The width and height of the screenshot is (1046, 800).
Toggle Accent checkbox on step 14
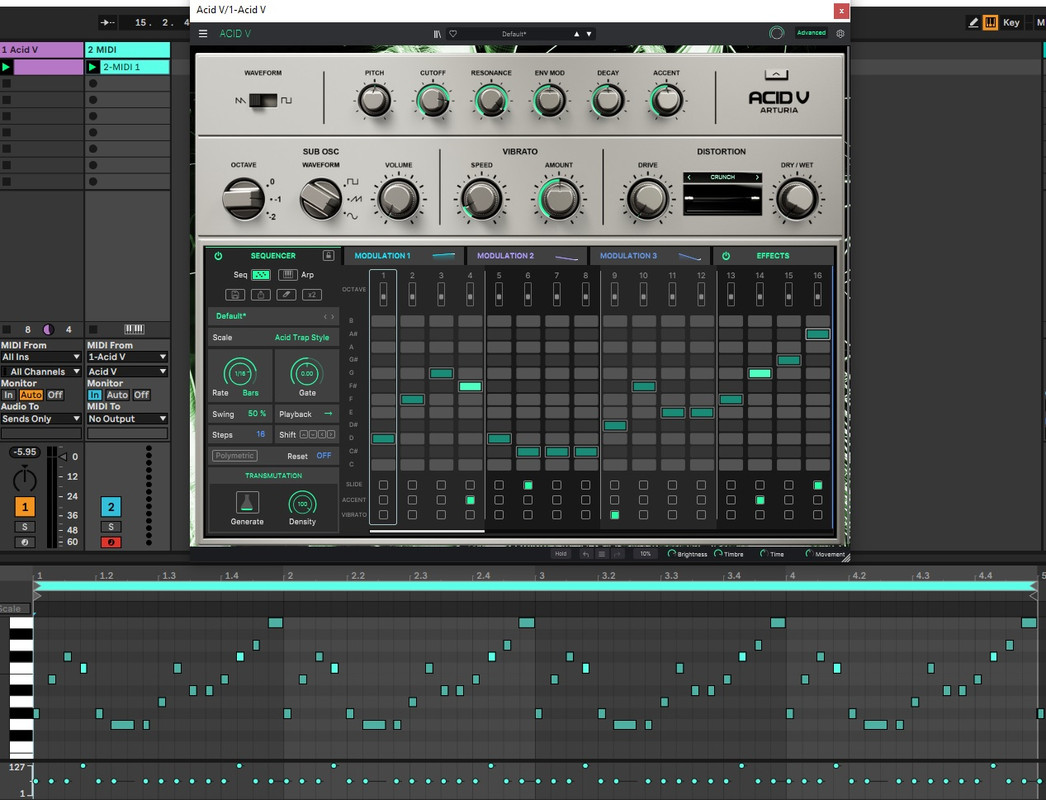pyautogui.click(x=760, y=500)
